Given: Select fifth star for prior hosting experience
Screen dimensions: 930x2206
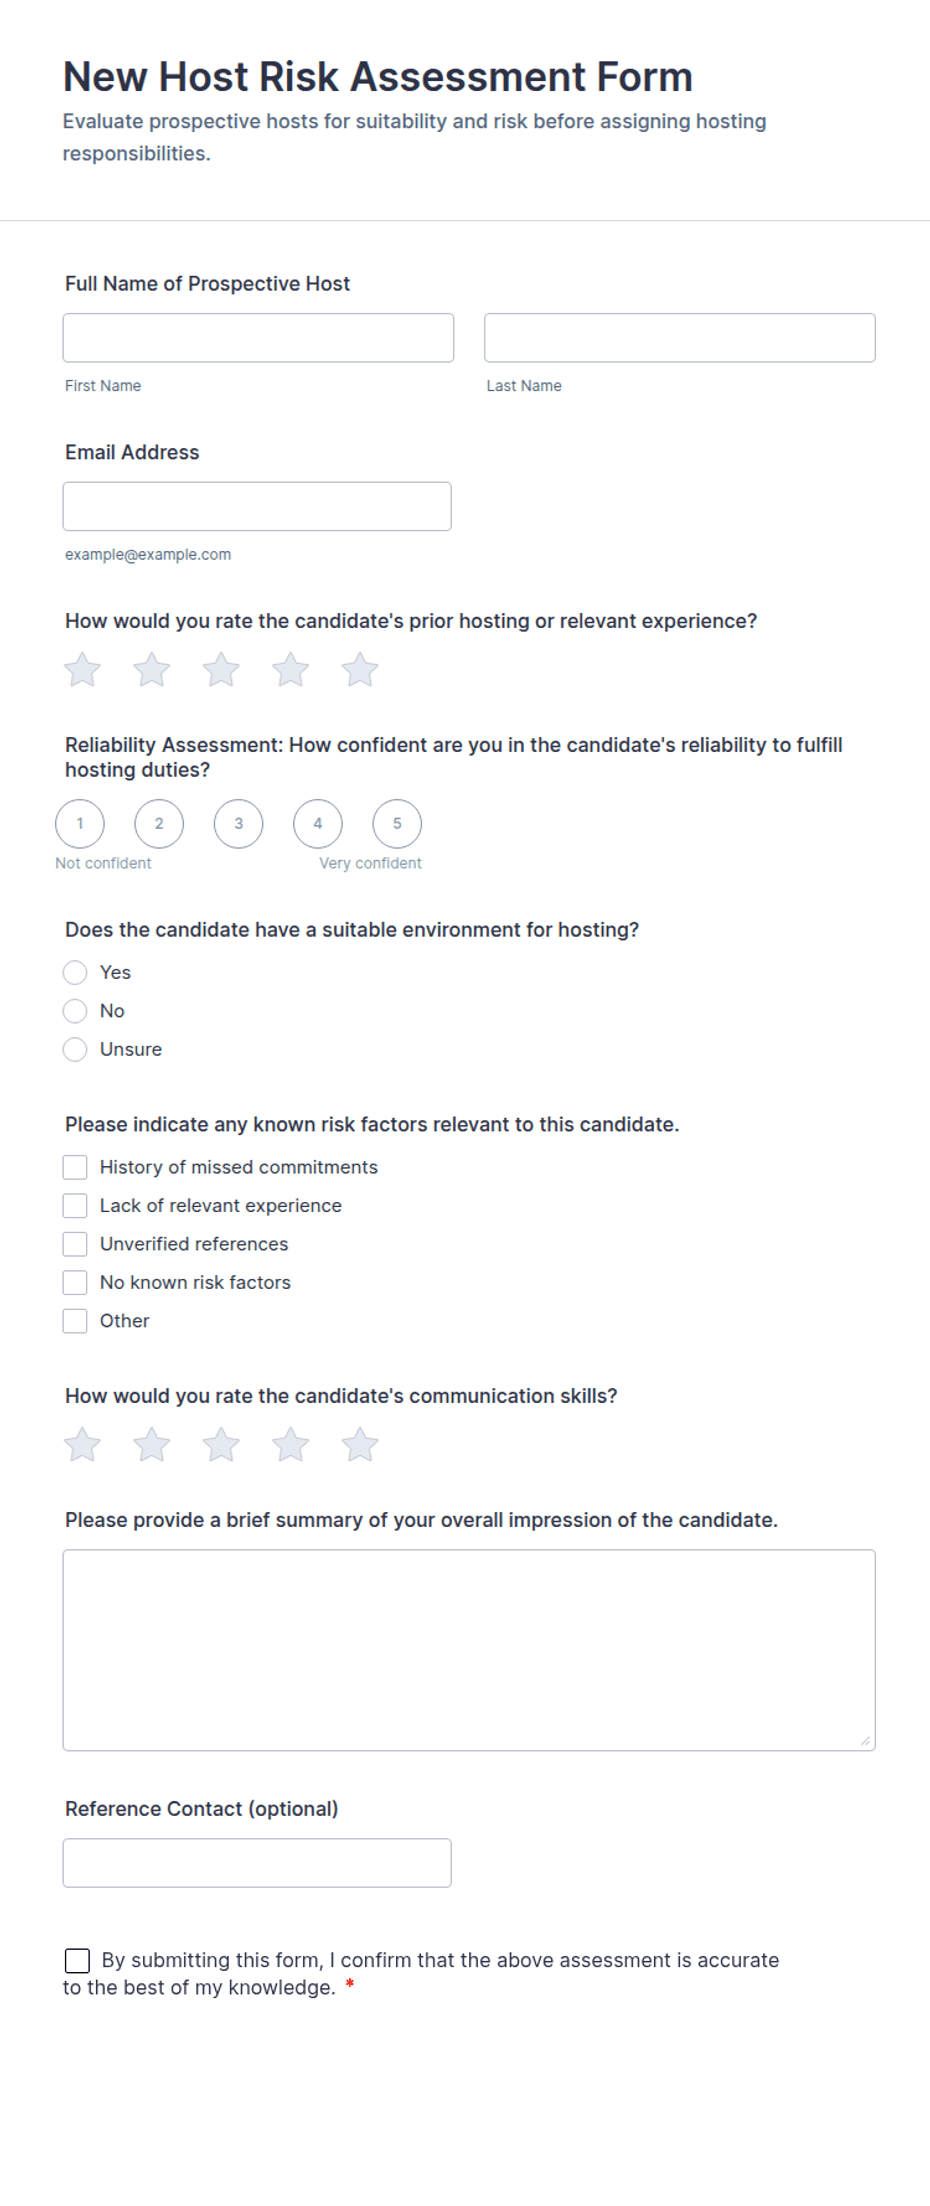Looking at the screenshot, I should (x=360, y=670).
